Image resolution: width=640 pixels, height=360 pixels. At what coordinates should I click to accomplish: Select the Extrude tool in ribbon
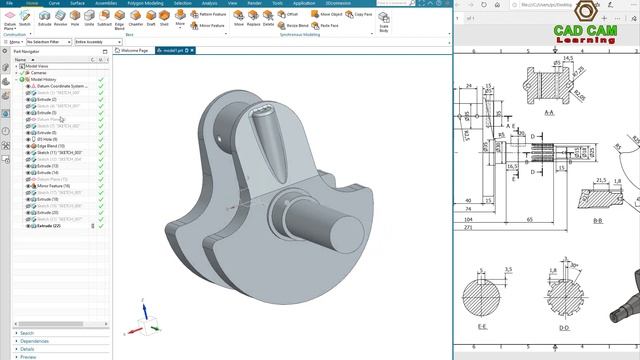click(44, 18)
